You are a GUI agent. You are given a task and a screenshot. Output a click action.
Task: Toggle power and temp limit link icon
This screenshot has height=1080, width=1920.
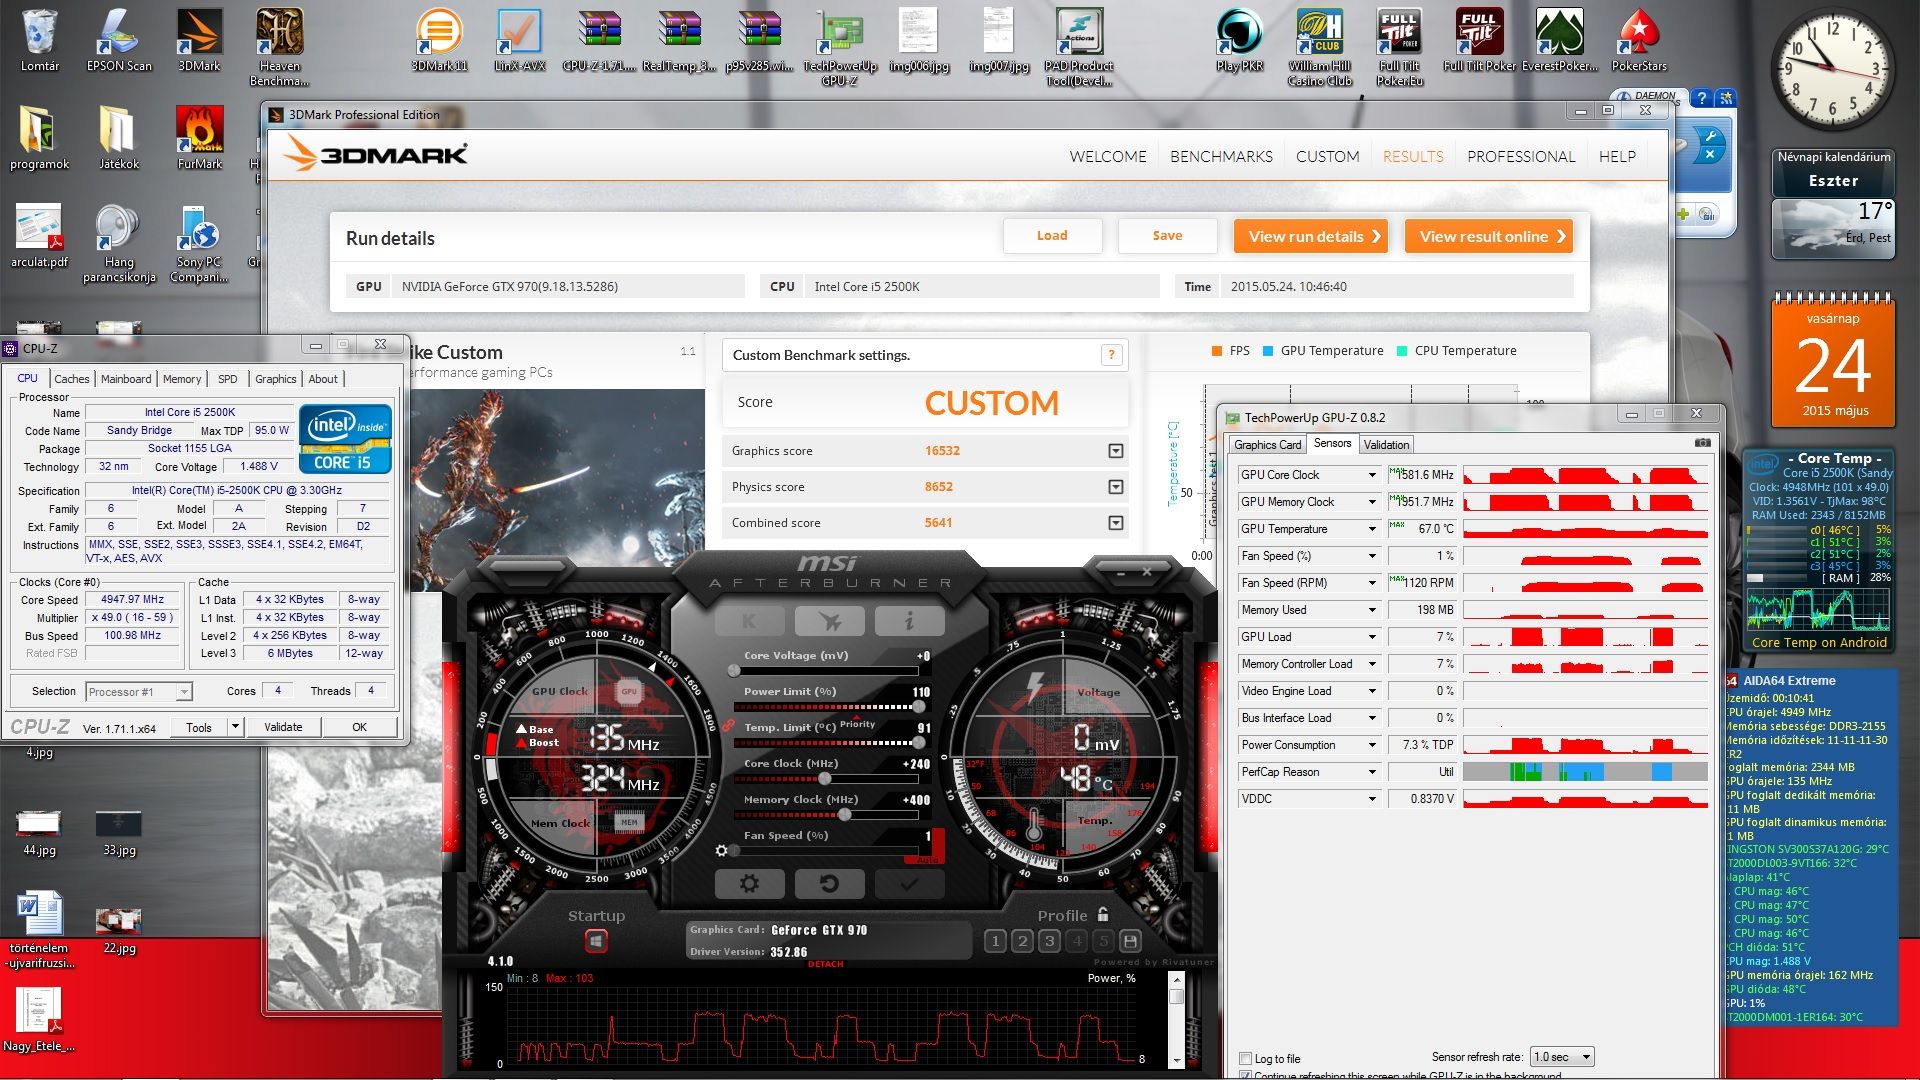728,725
